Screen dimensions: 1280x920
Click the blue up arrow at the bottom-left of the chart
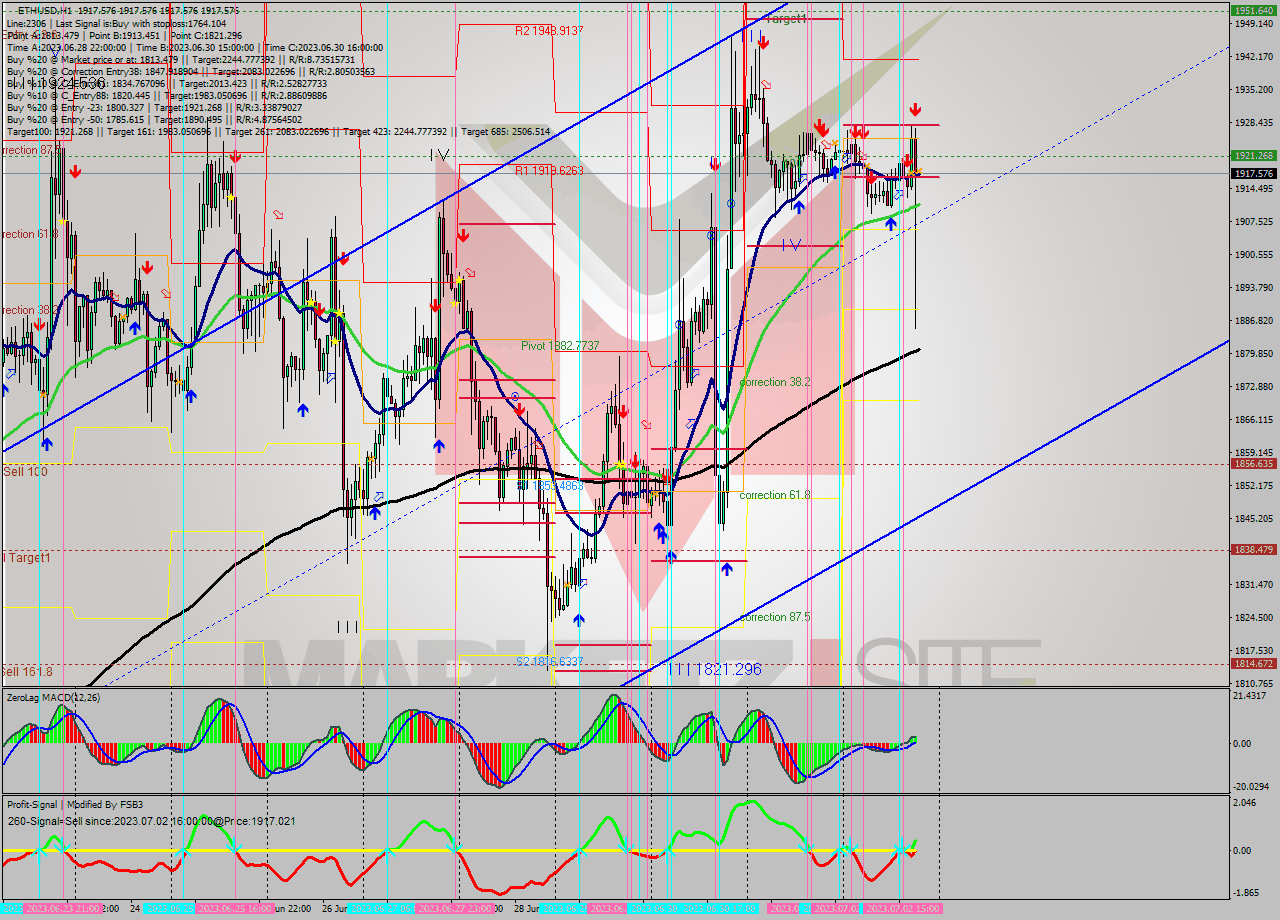point(45,442)
